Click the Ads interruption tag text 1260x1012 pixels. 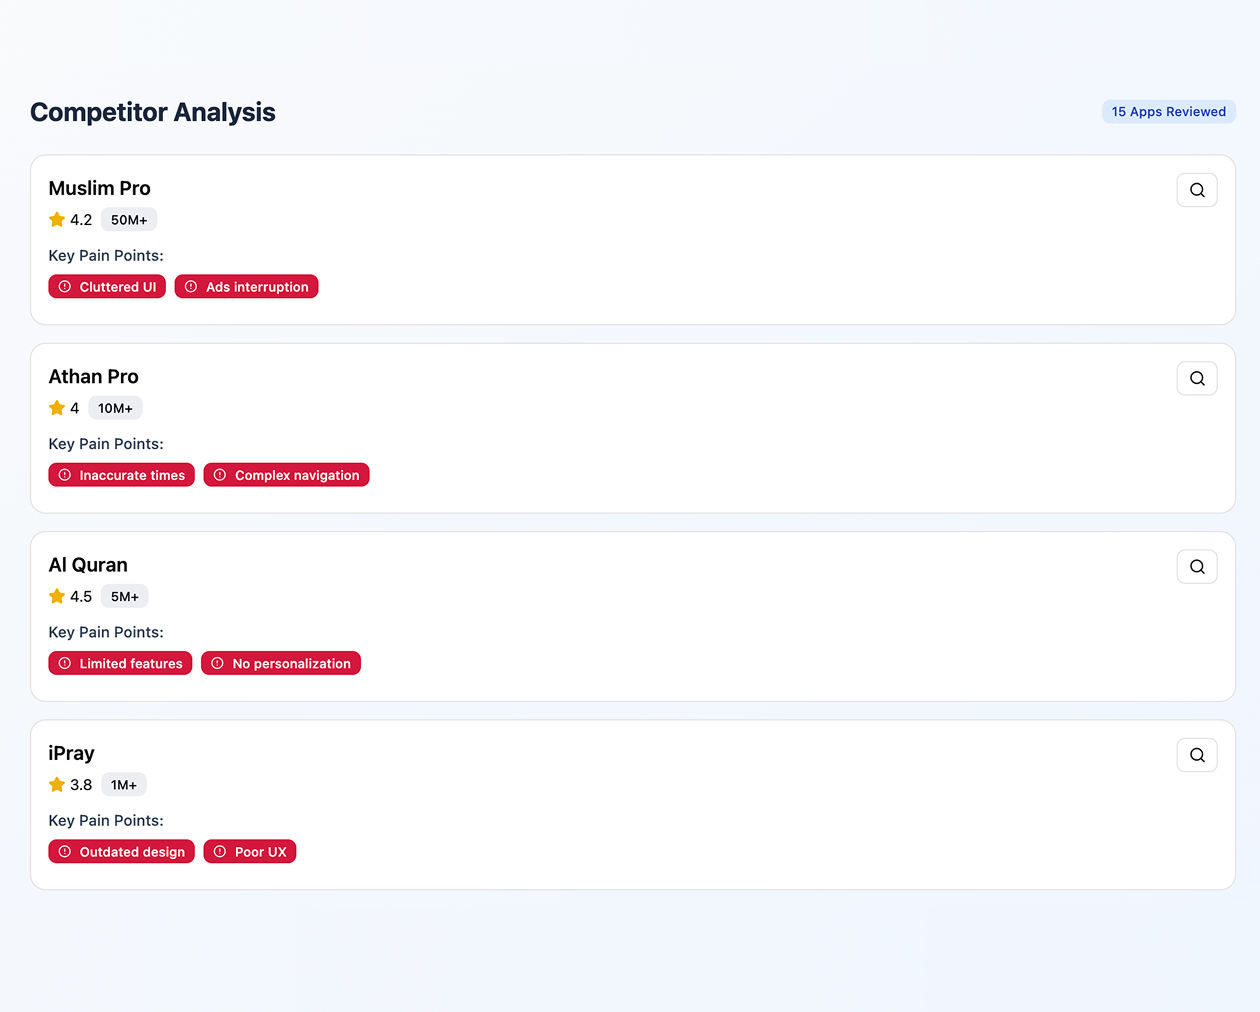257,287
